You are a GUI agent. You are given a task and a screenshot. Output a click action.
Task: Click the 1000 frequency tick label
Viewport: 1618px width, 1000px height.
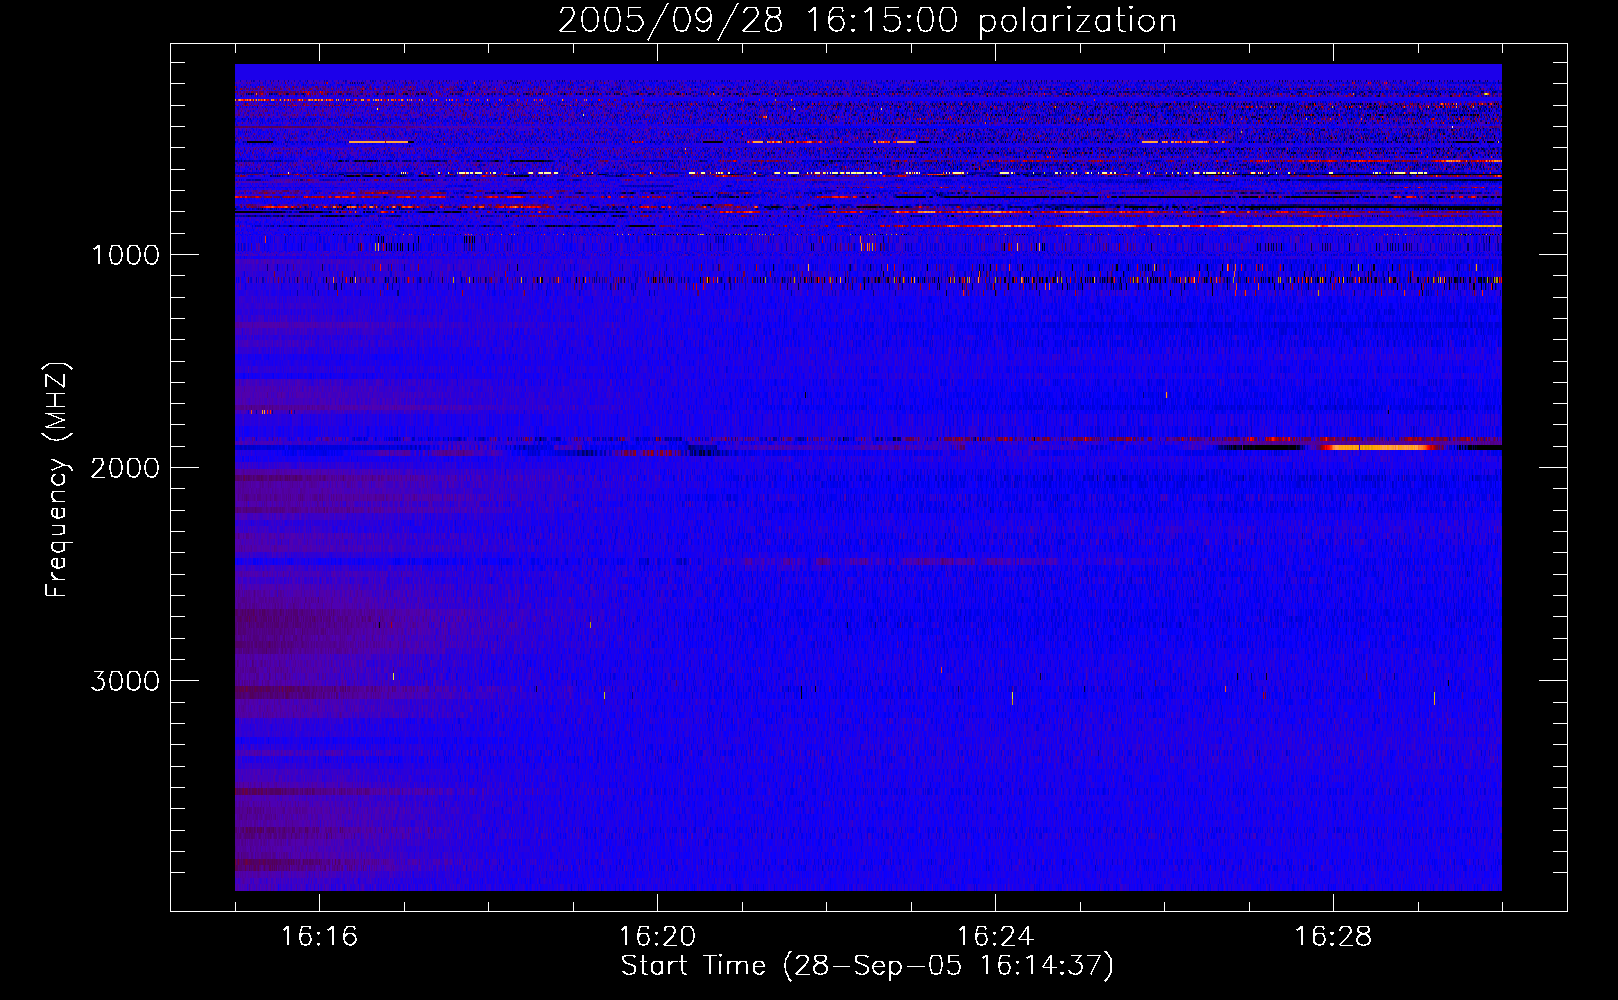coord(125,255)
